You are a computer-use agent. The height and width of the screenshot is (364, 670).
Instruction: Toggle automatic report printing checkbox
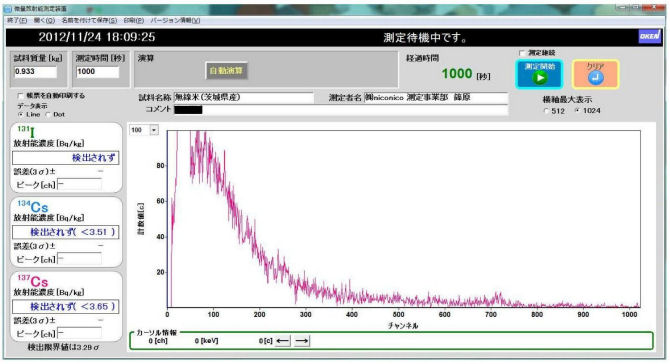point(21,96)
